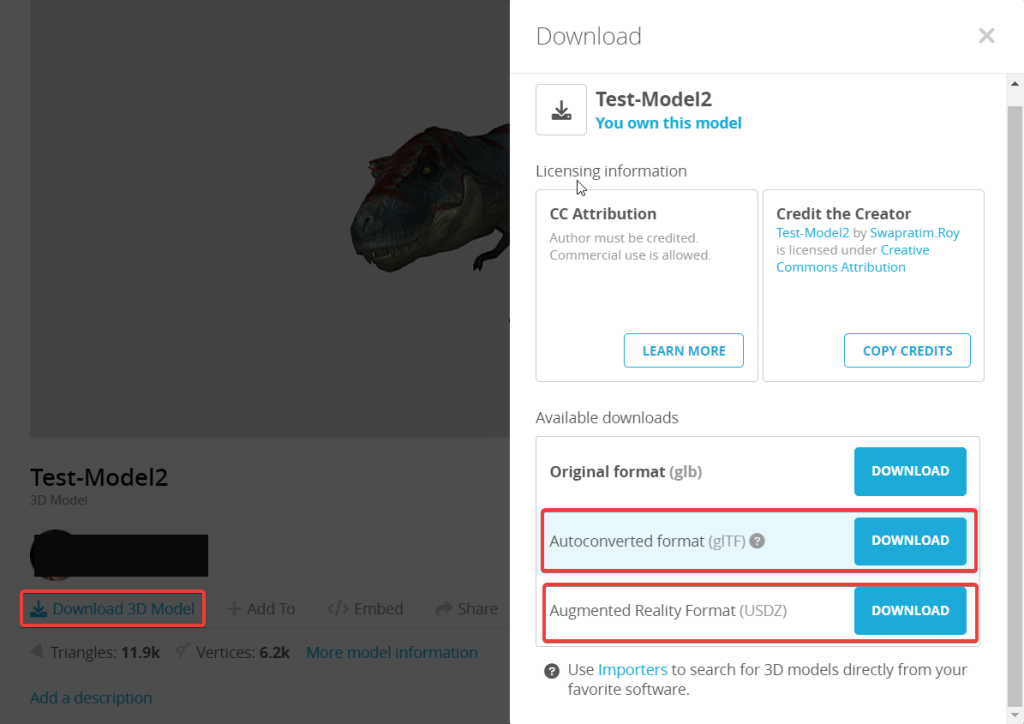Image resolution: width=1024 pixels, height=724 pixels.
Task: Follow the Importers link
Action: pyautogui.click(x=632, y=670)
